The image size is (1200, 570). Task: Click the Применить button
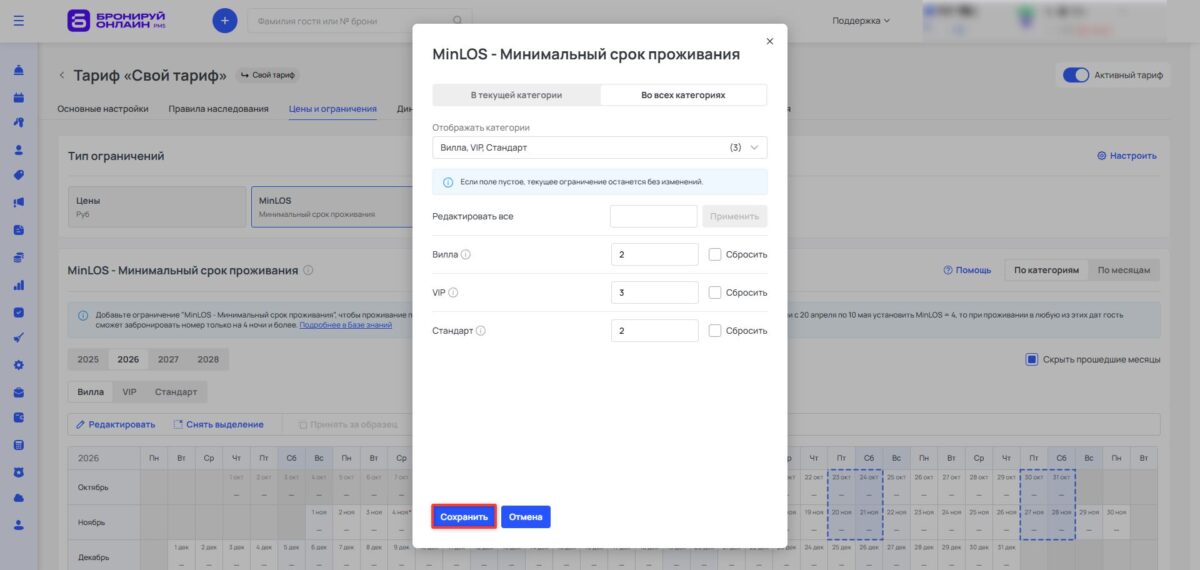click(735, 216)
